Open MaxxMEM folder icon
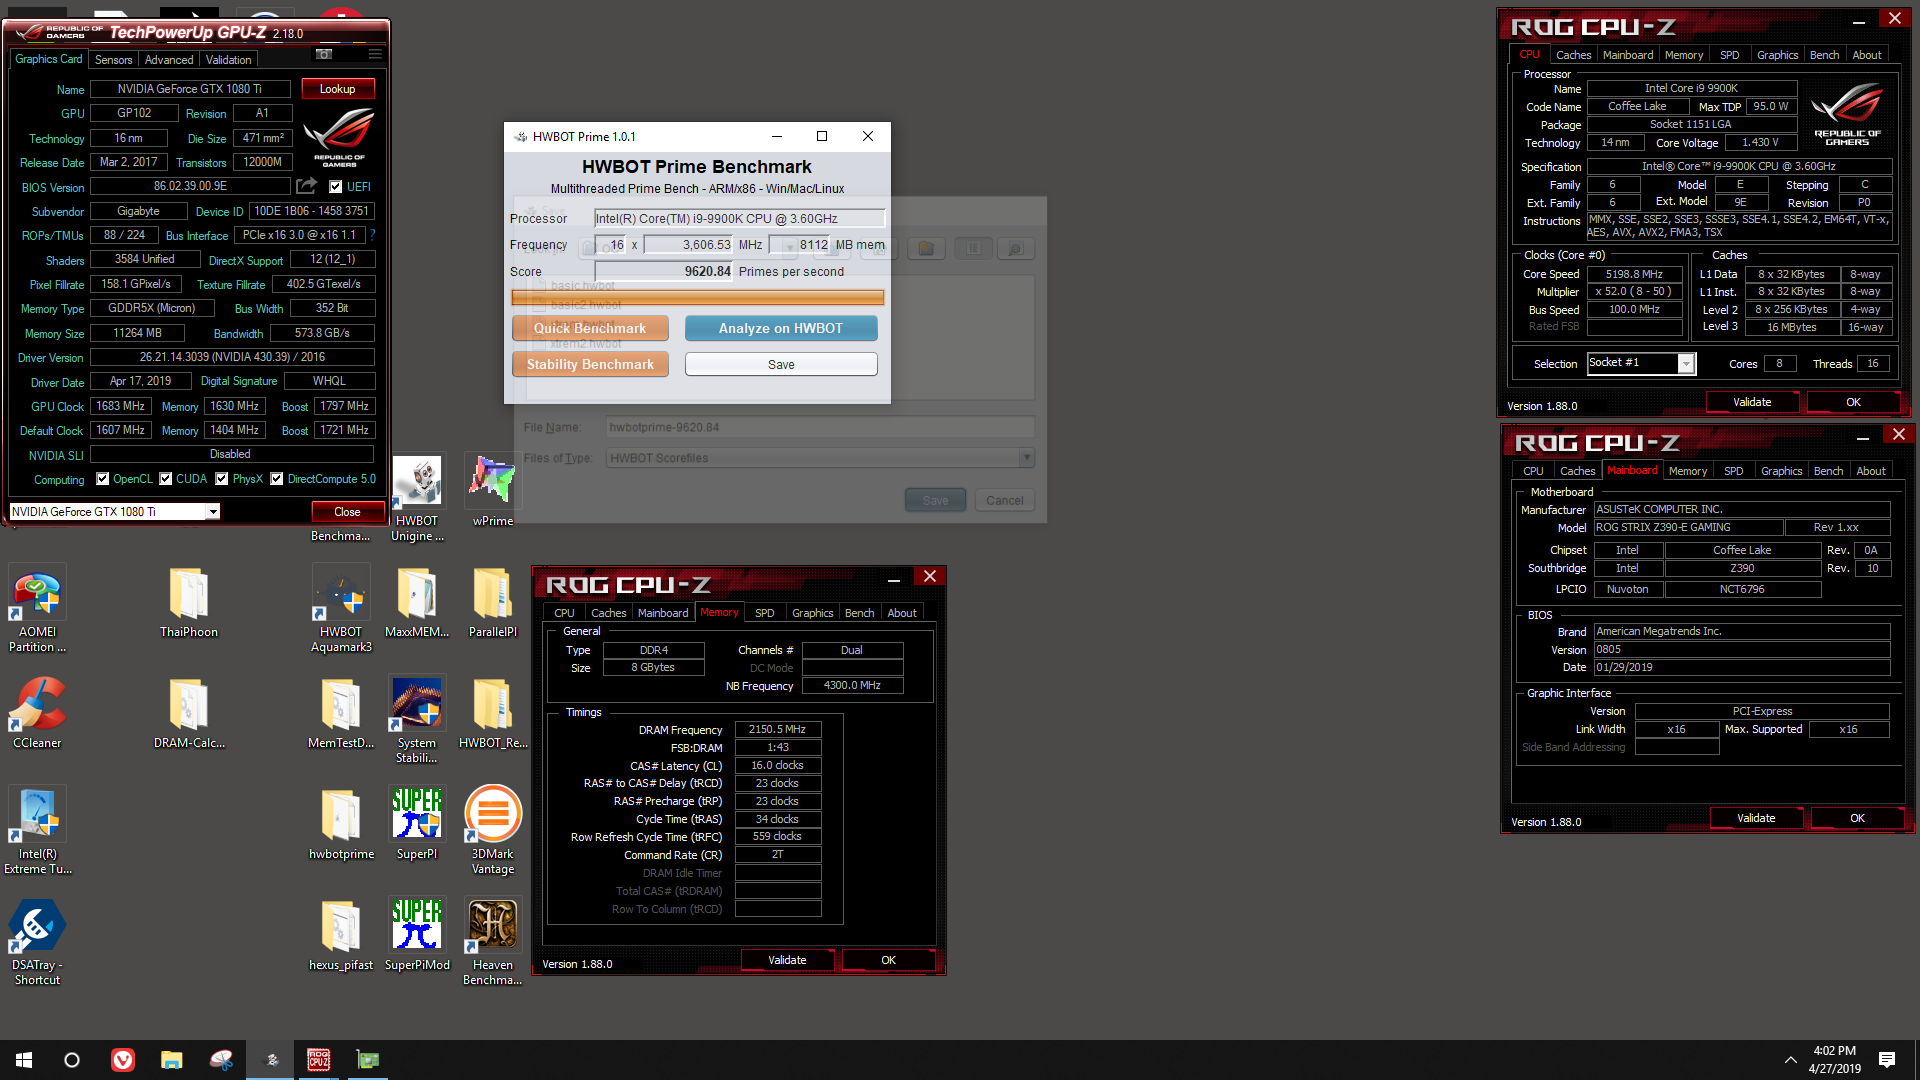This screenshot has width=1920, height=1080. click(x=417, y=602)
